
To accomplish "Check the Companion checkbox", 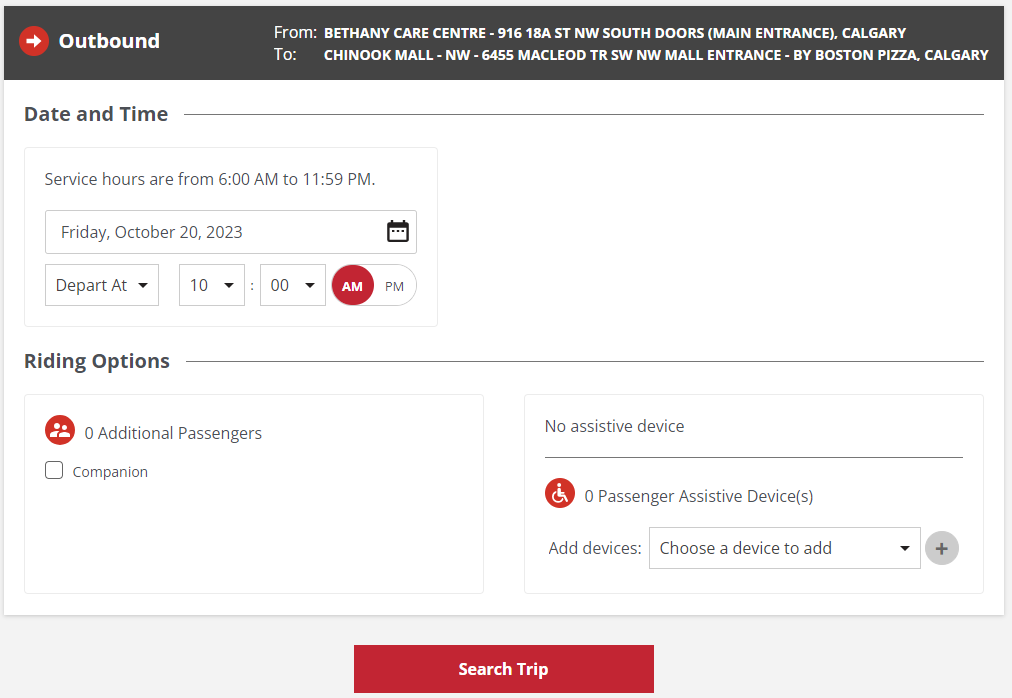I will pyautogui.click(x=54, y=471).
